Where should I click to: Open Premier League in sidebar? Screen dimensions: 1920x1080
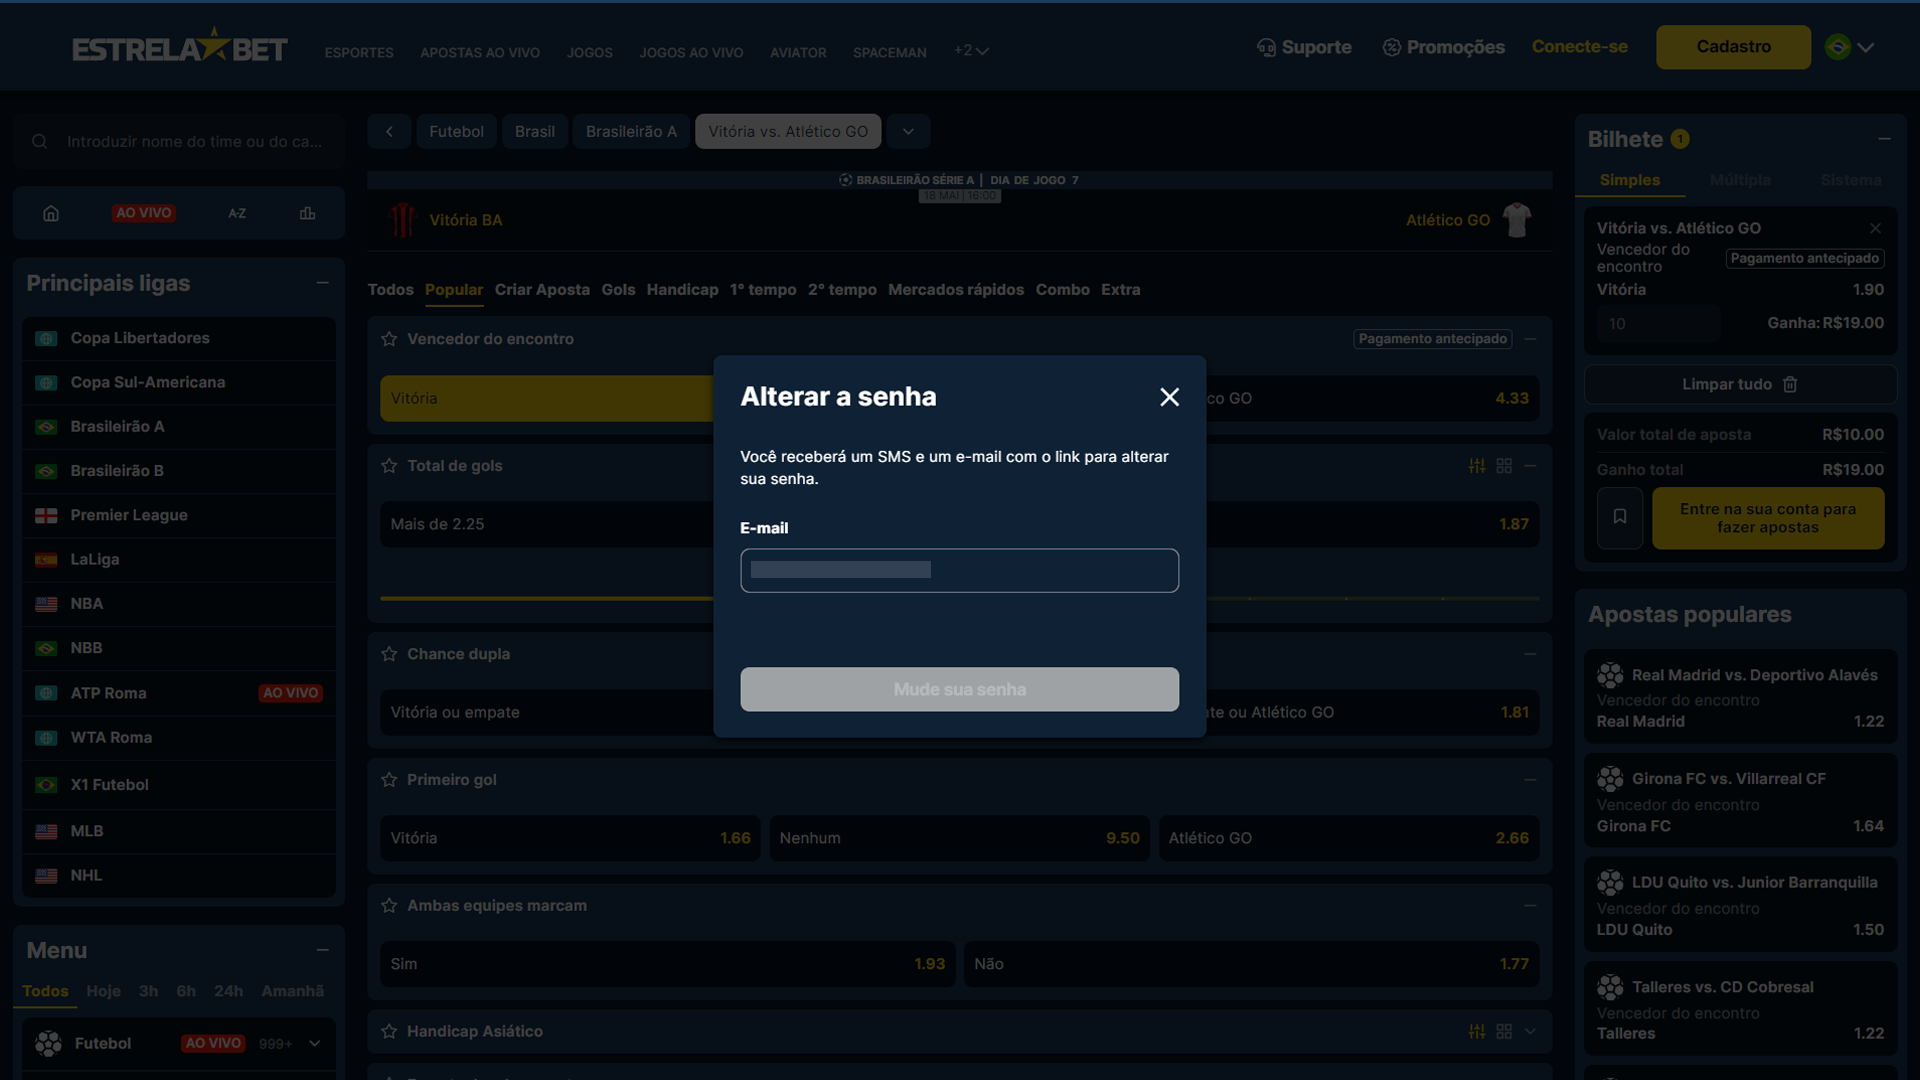click(x=179, y=515)
